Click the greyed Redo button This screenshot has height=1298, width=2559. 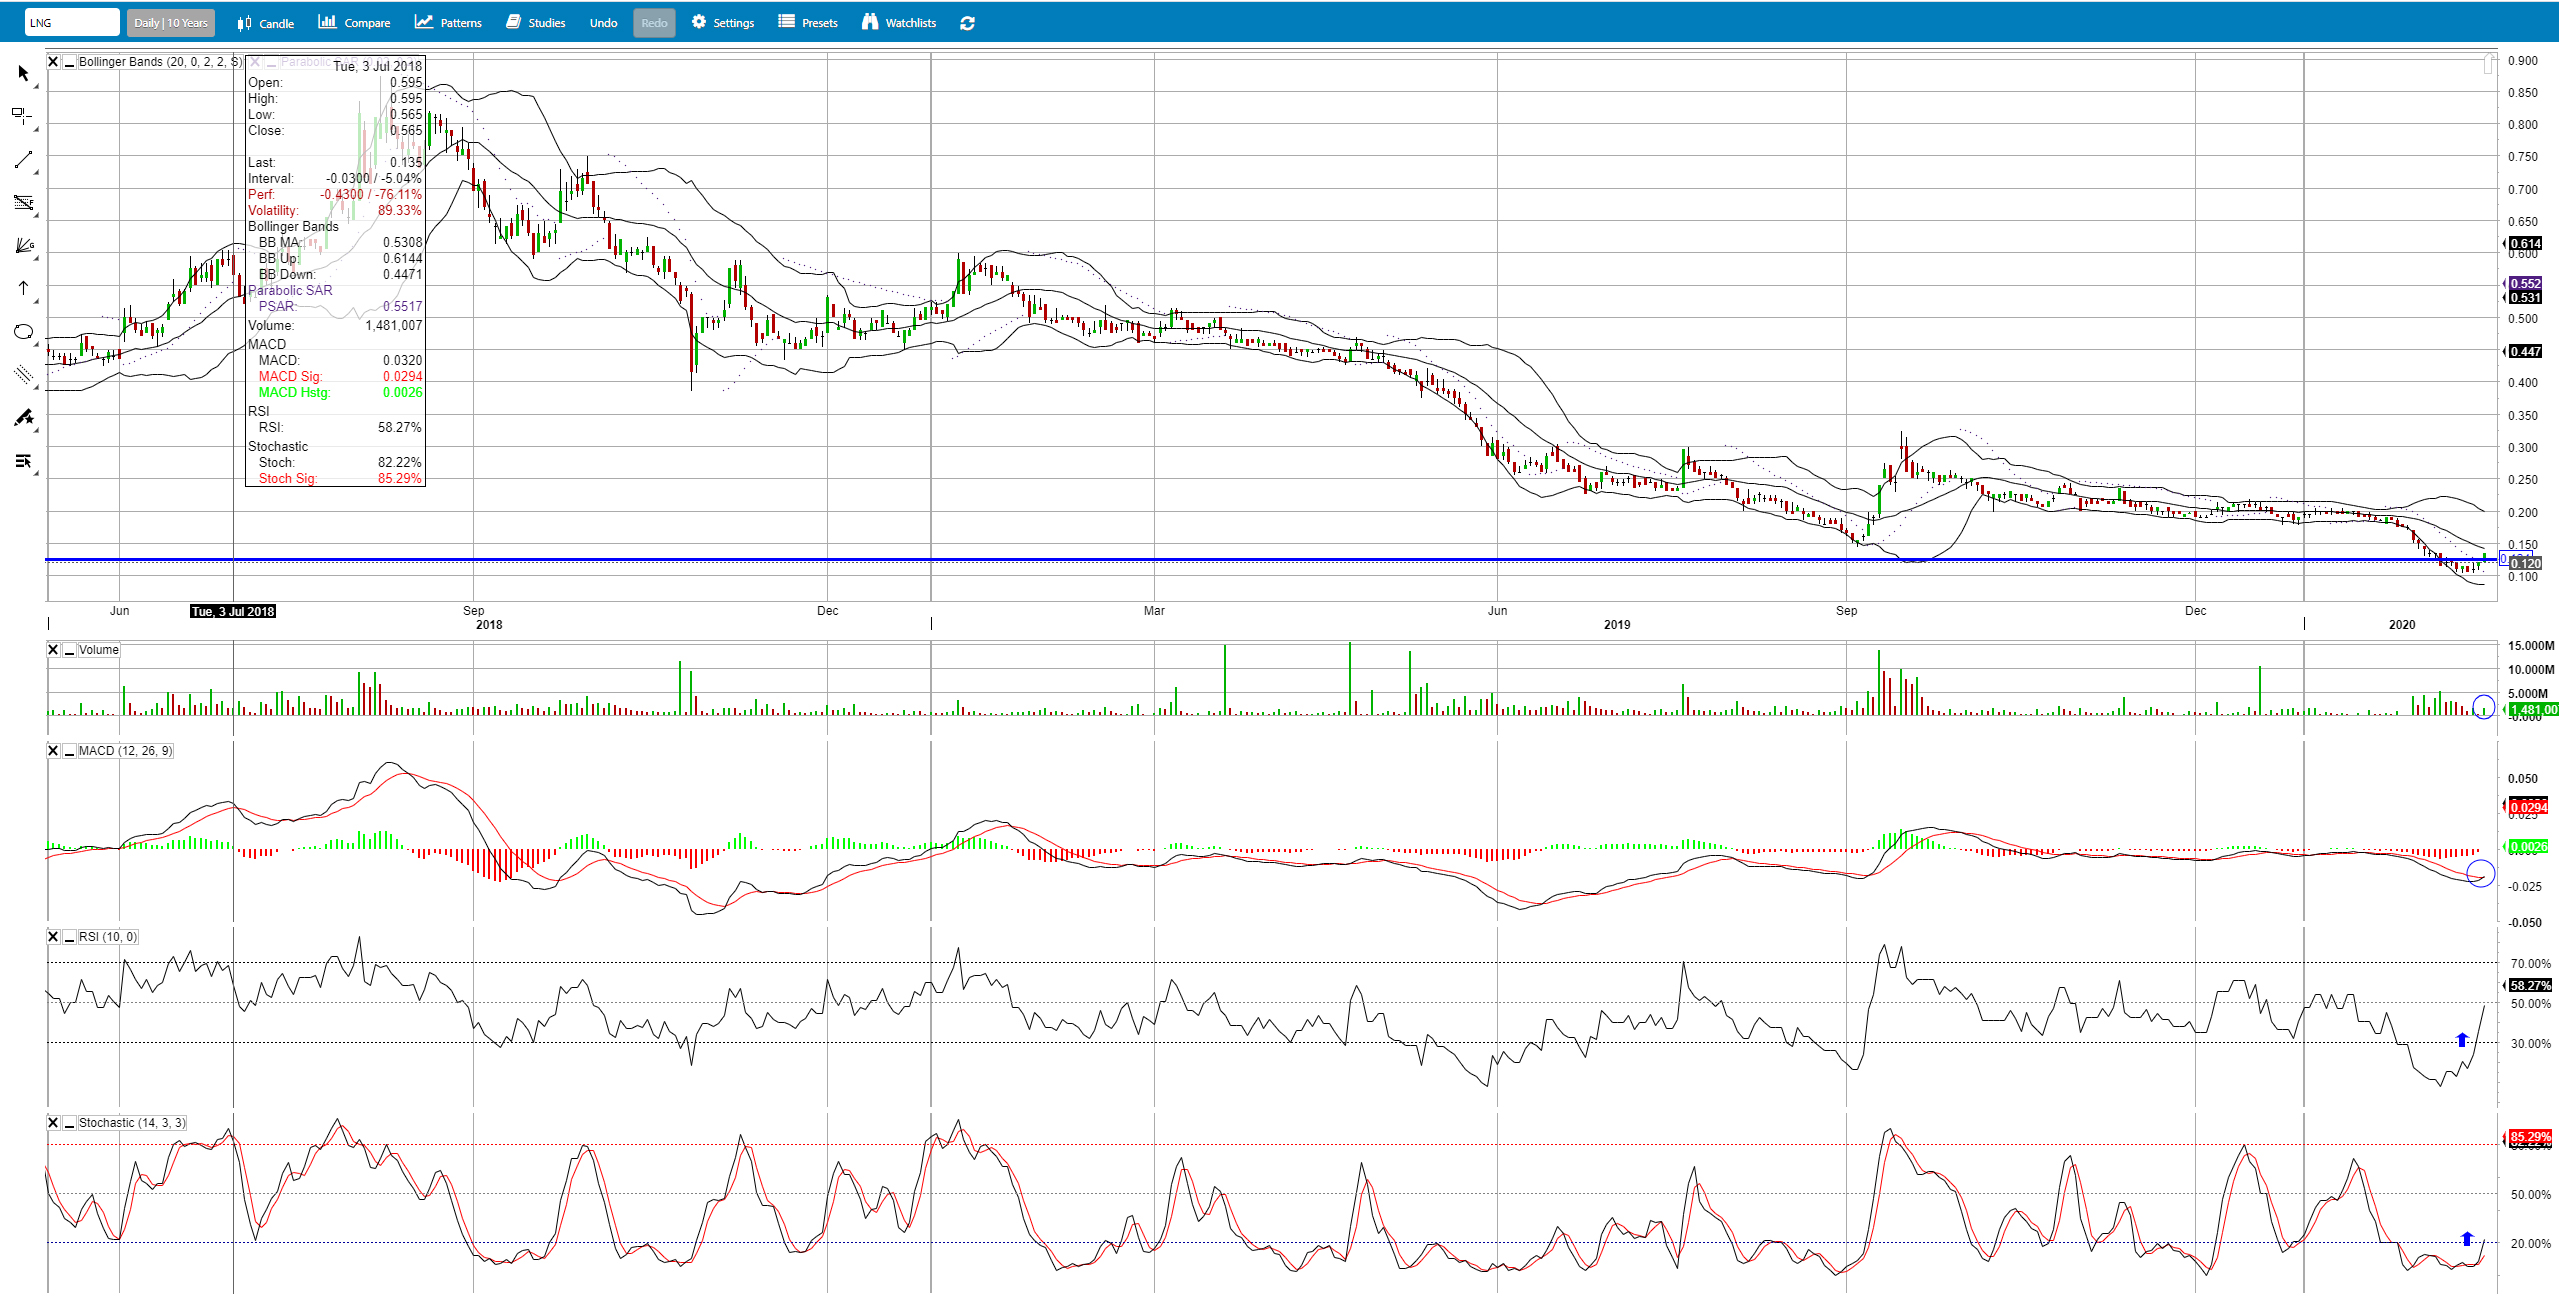pos(654,23)
